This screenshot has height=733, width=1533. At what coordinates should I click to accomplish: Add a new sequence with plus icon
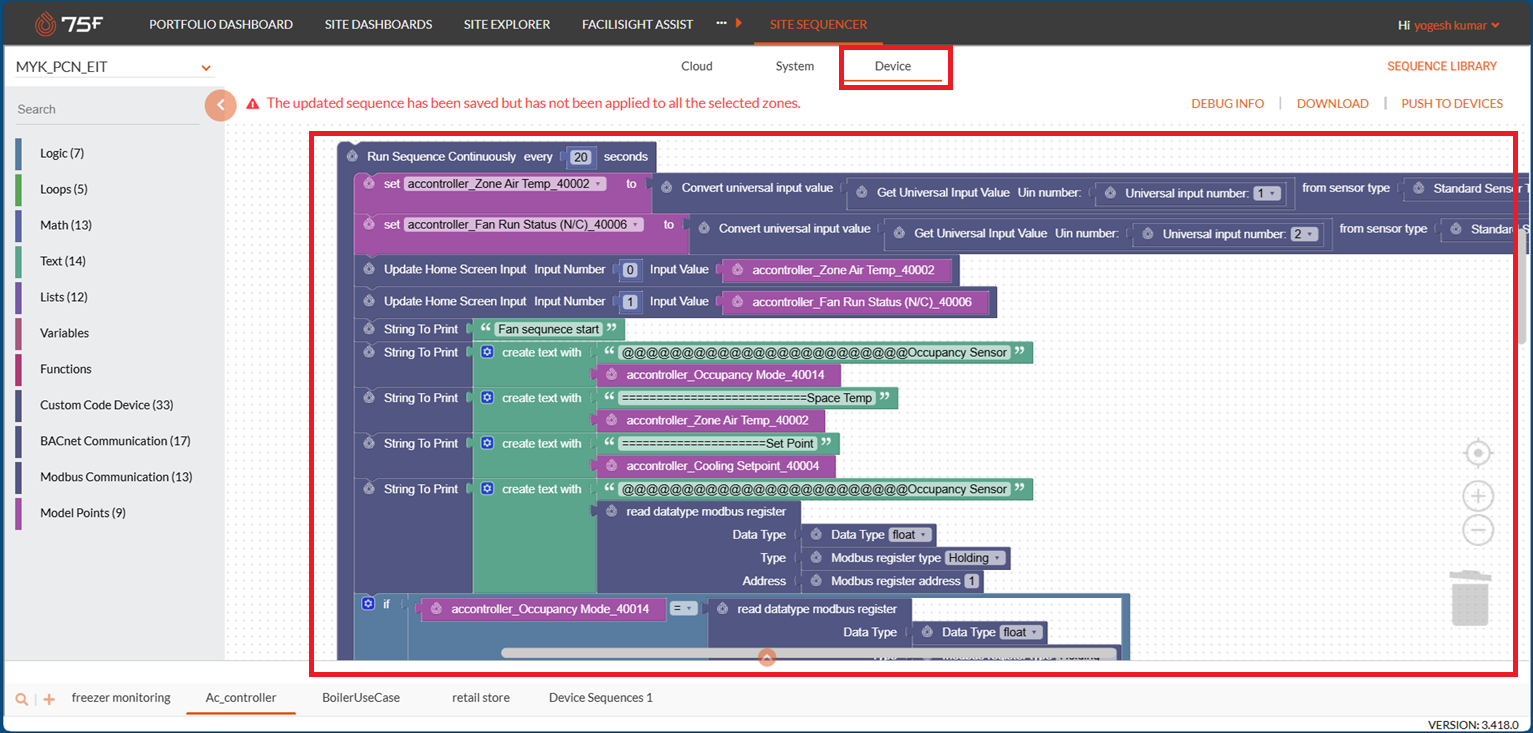[49, 699]
